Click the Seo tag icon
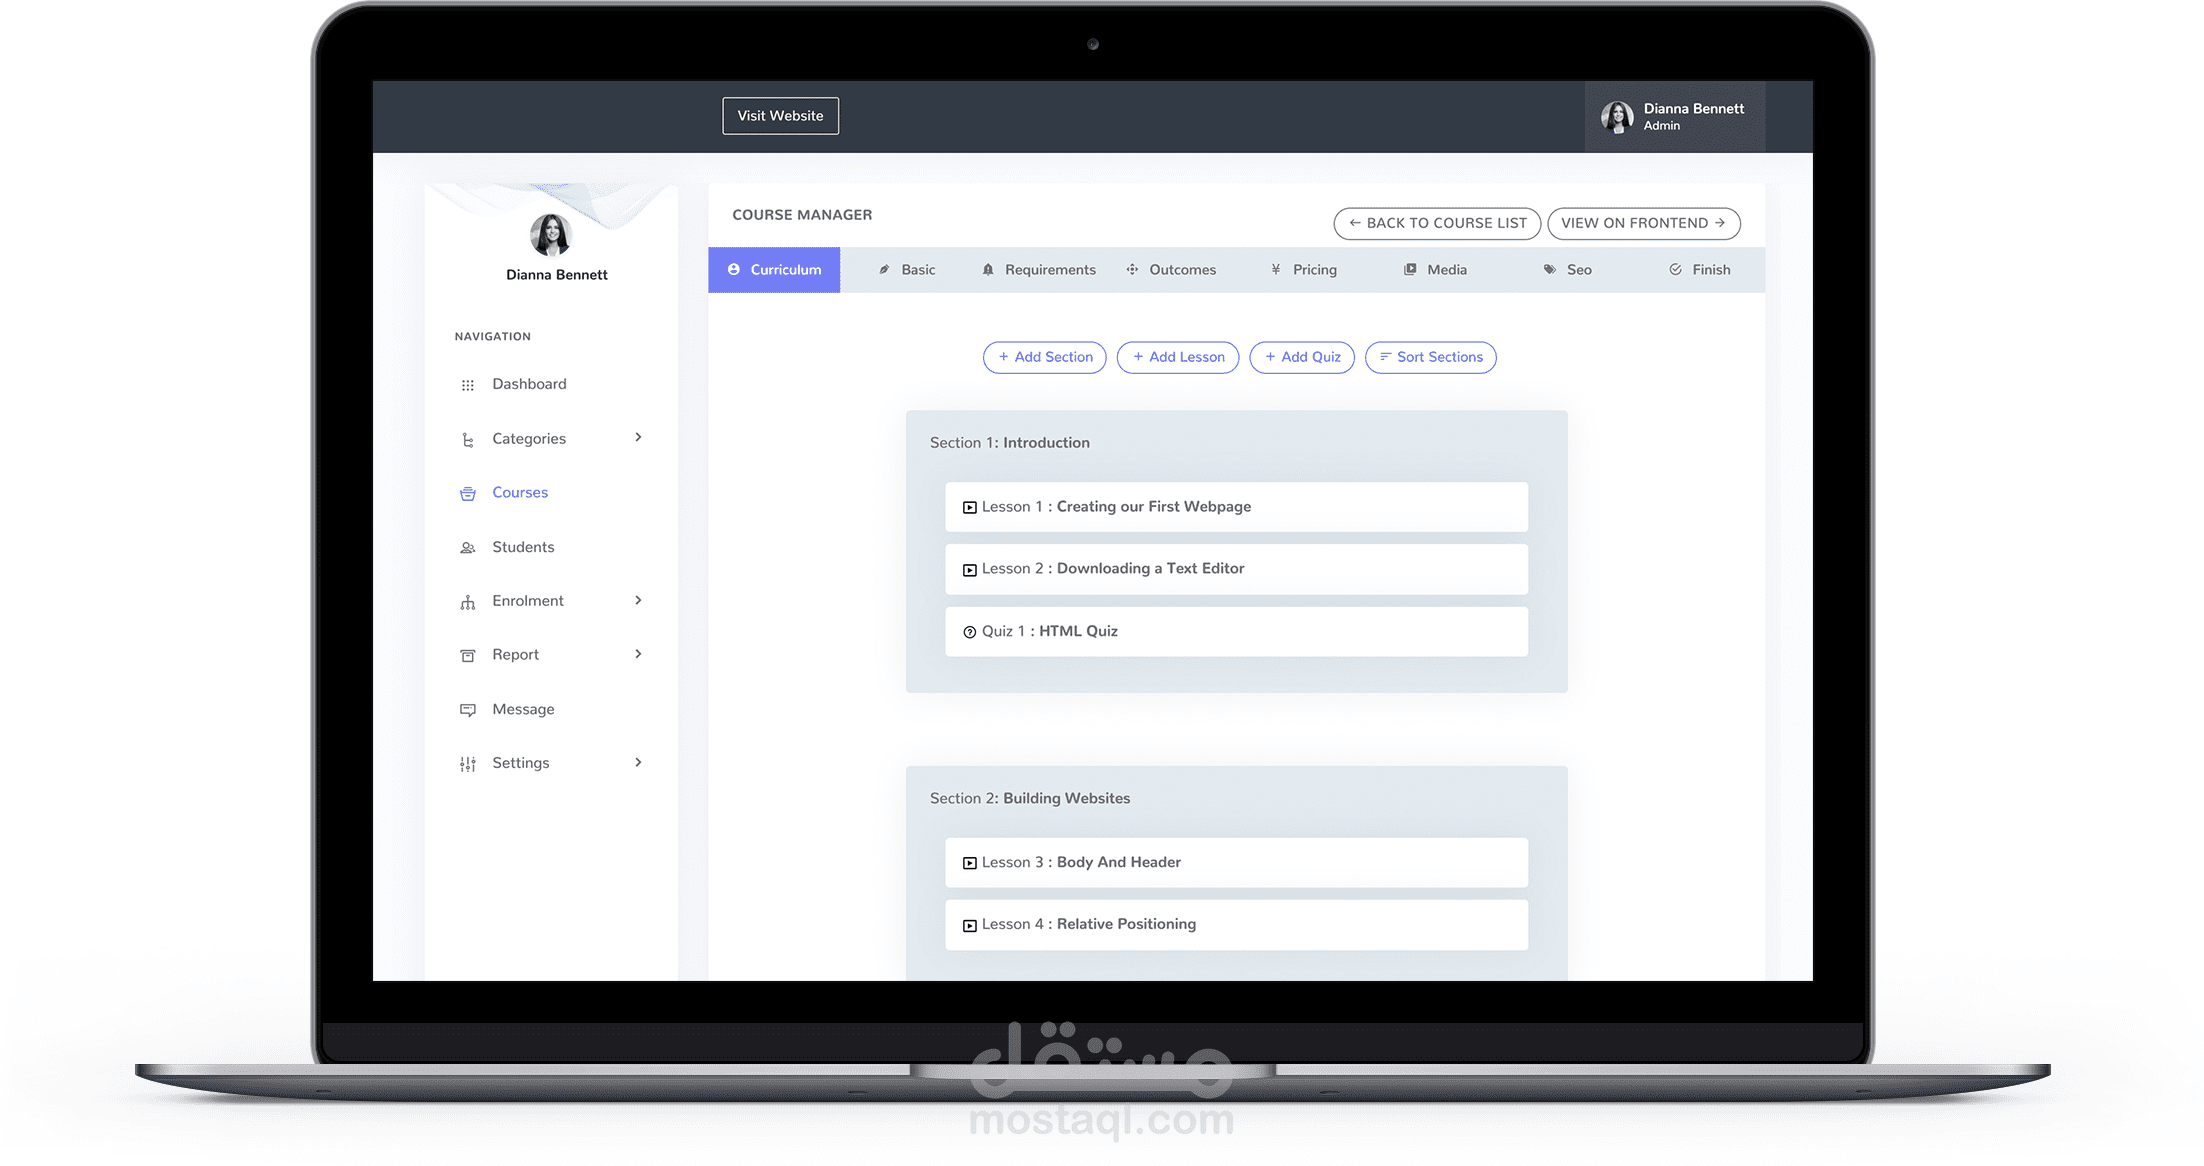 [x=1549, y=270]
